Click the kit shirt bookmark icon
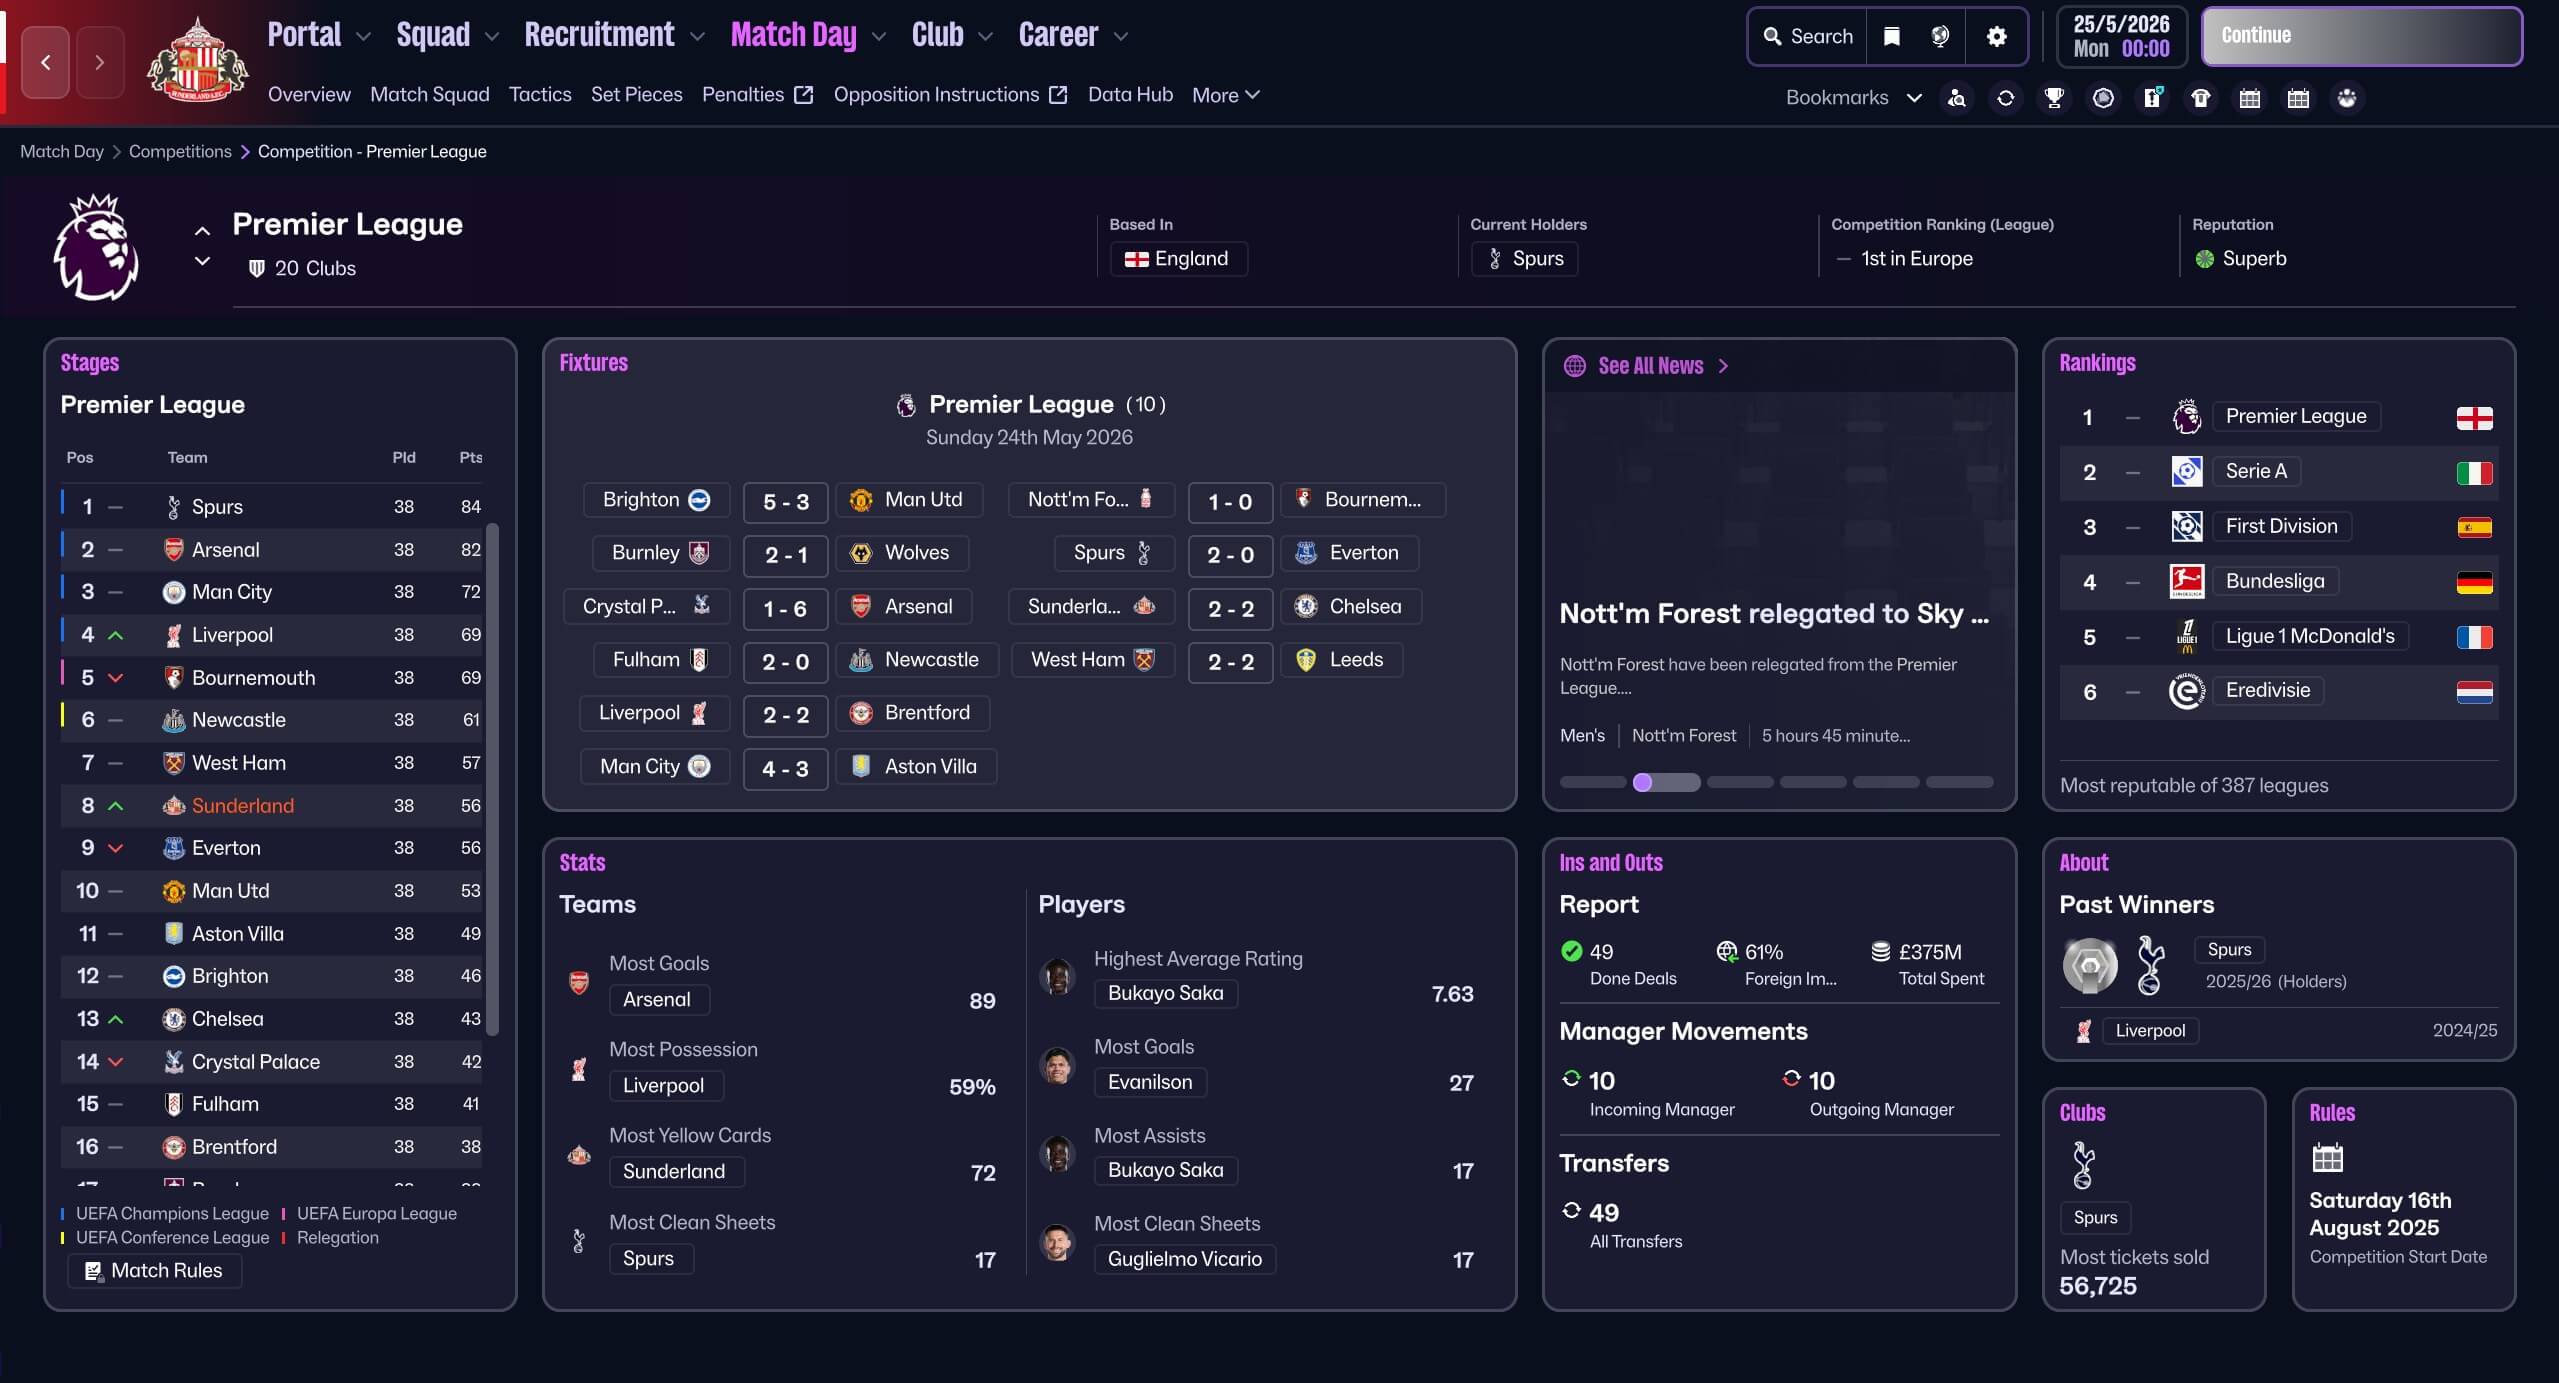This screenshot has width=2559, height=1383. click(x=2201, y=98)
